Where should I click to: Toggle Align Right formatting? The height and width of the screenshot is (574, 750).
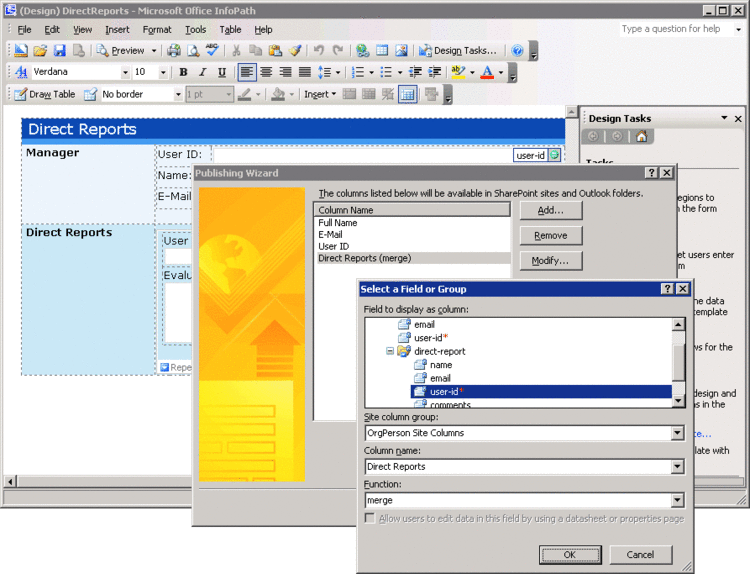[286, 72]
